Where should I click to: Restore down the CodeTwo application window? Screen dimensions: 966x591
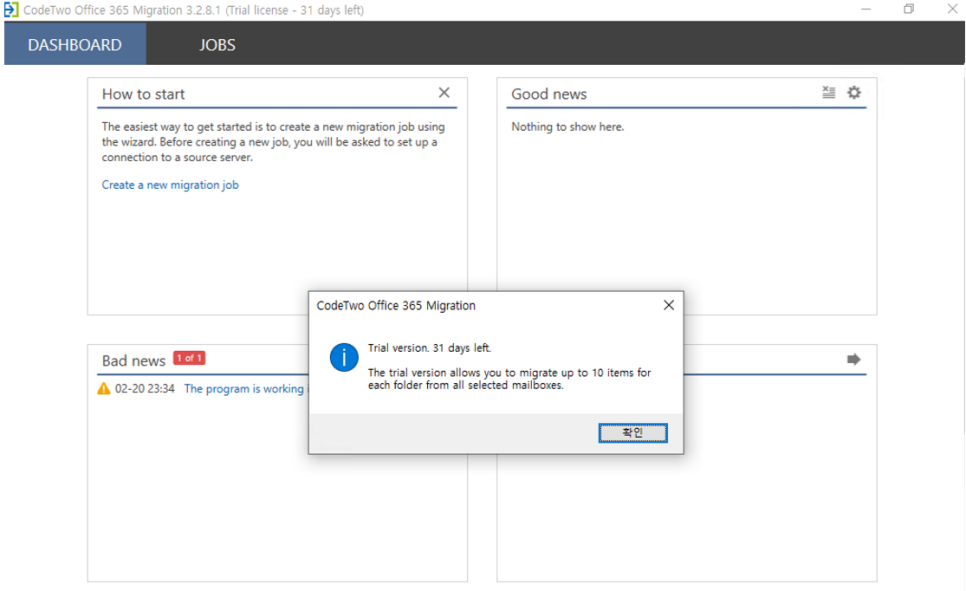(909, 9)
